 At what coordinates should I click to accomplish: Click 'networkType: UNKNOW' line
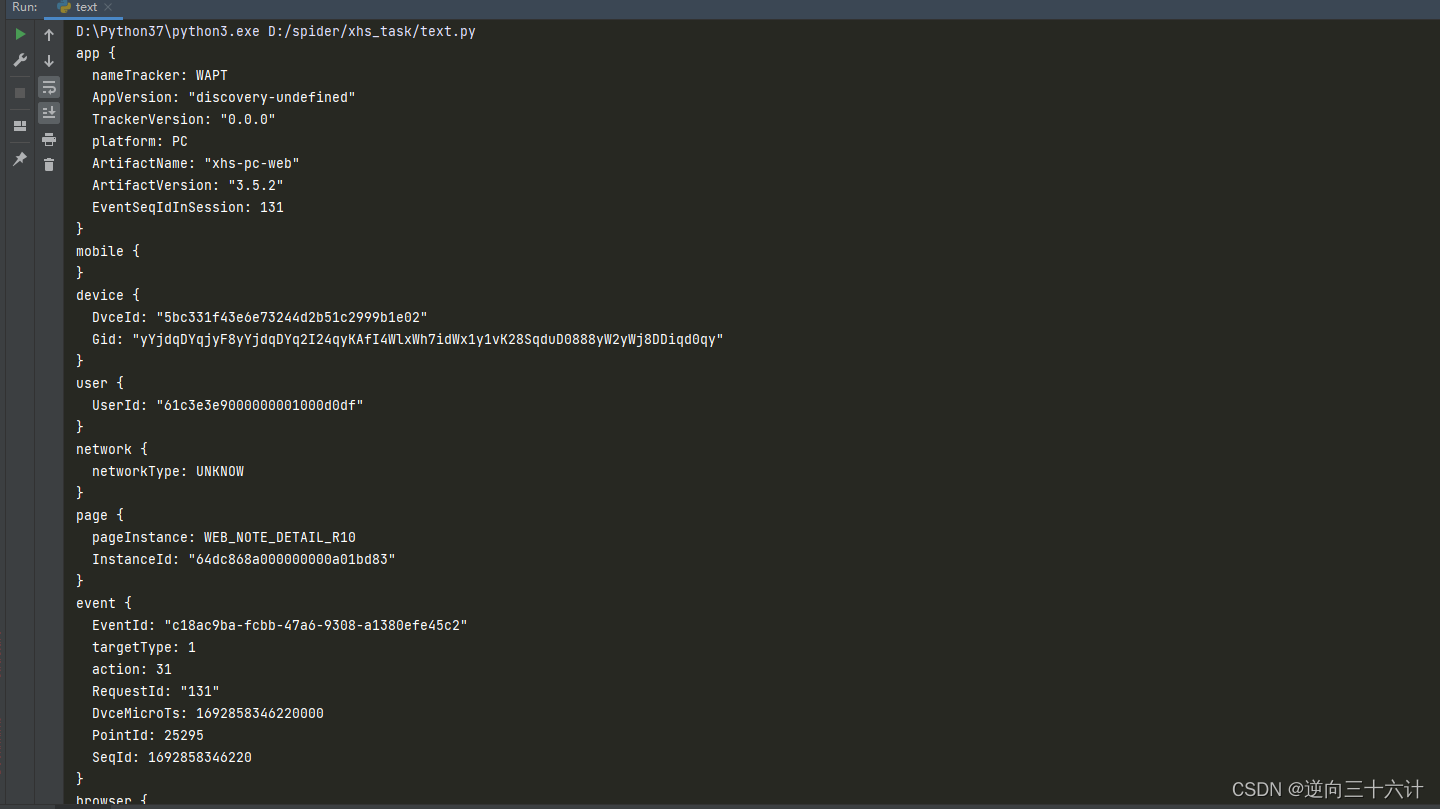[x=168, y=471]
